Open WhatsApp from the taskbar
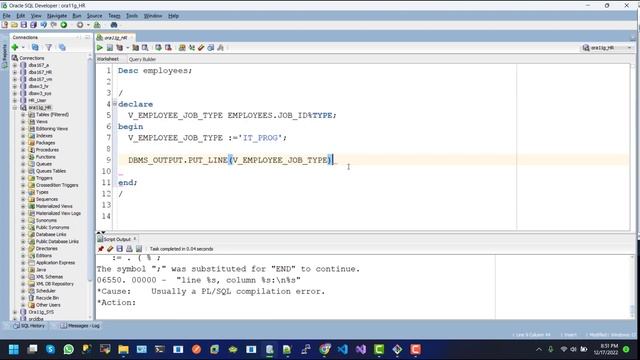 [x=69, y=349]
